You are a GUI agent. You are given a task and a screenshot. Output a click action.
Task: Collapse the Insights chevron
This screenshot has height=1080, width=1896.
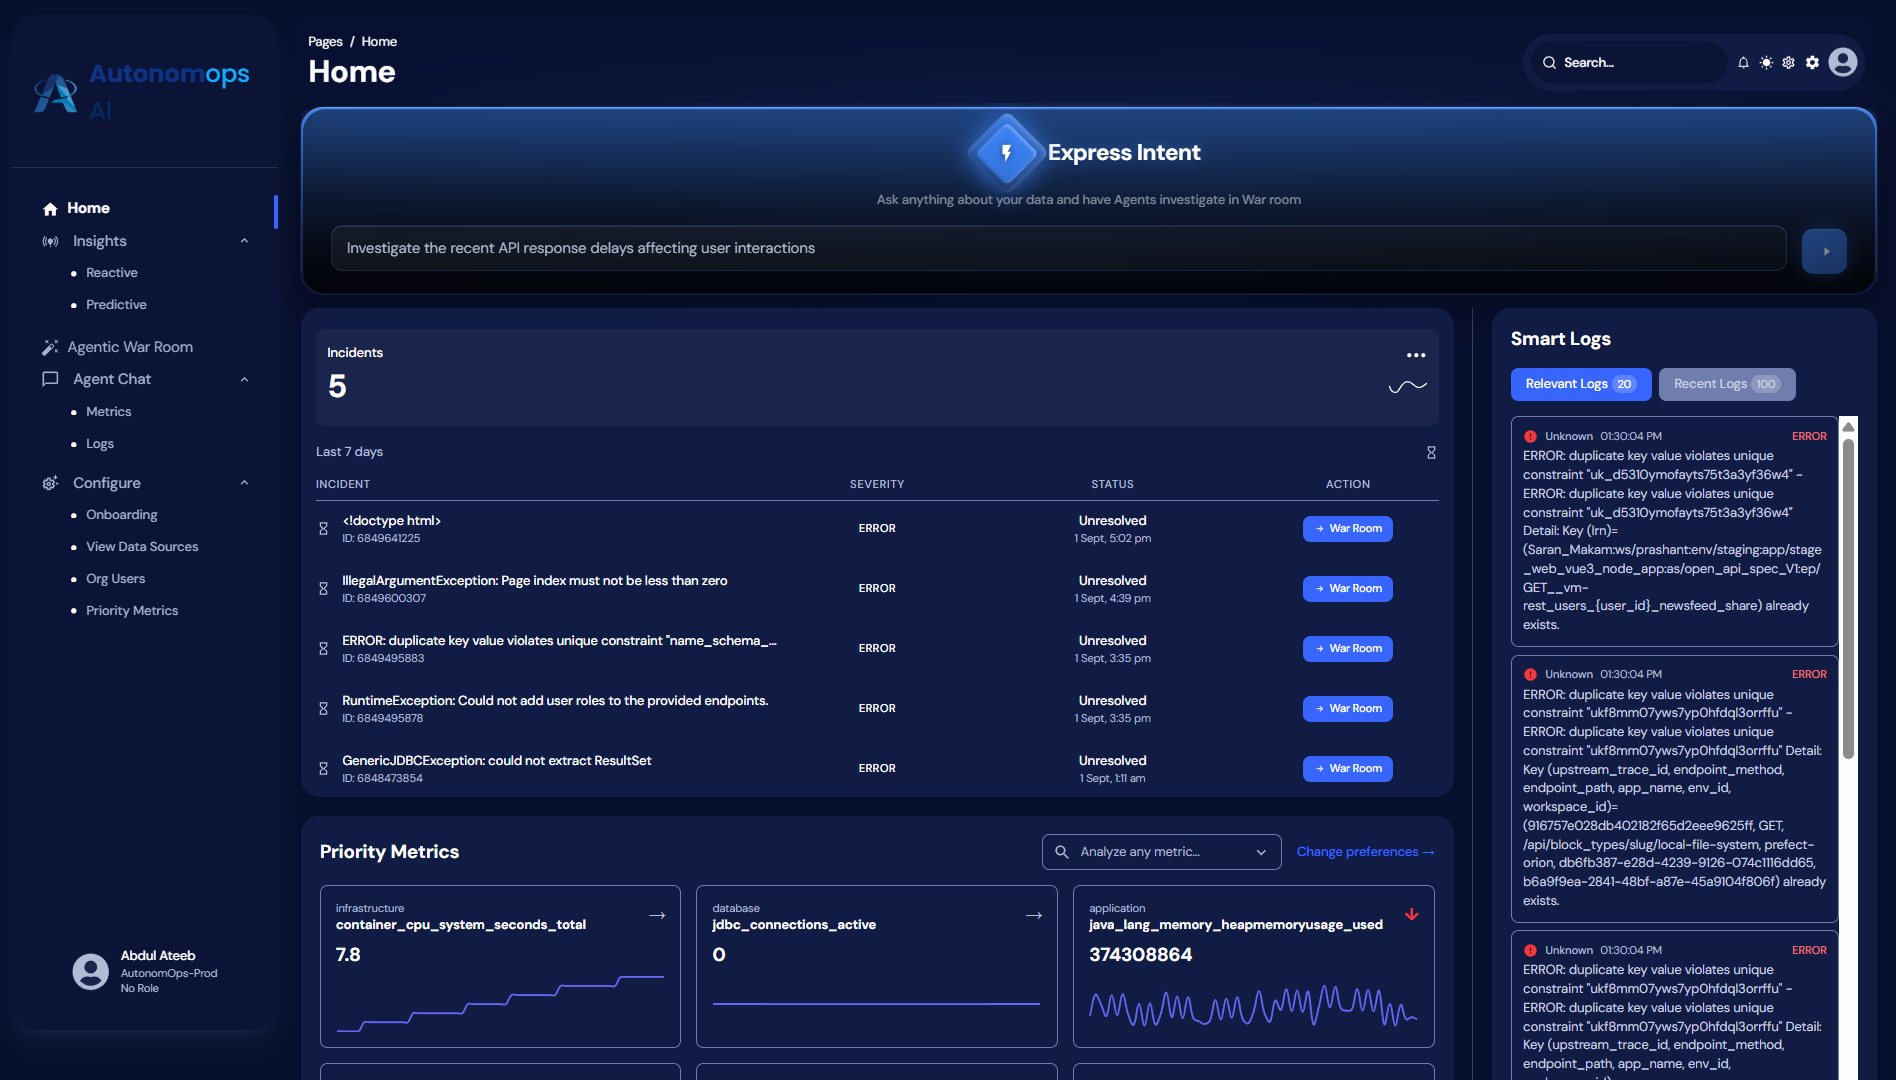tap(244, 241)
